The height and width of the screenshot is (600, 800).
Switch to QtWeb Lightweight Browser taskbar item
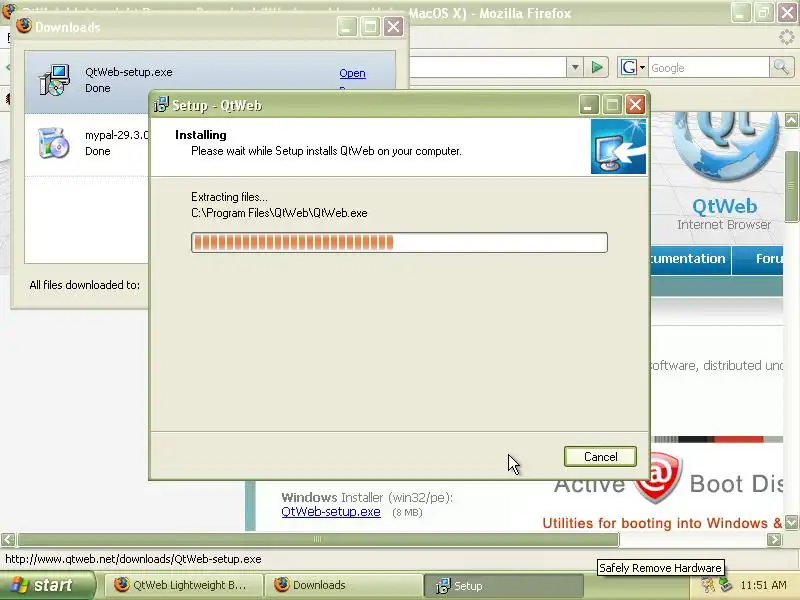184,585
